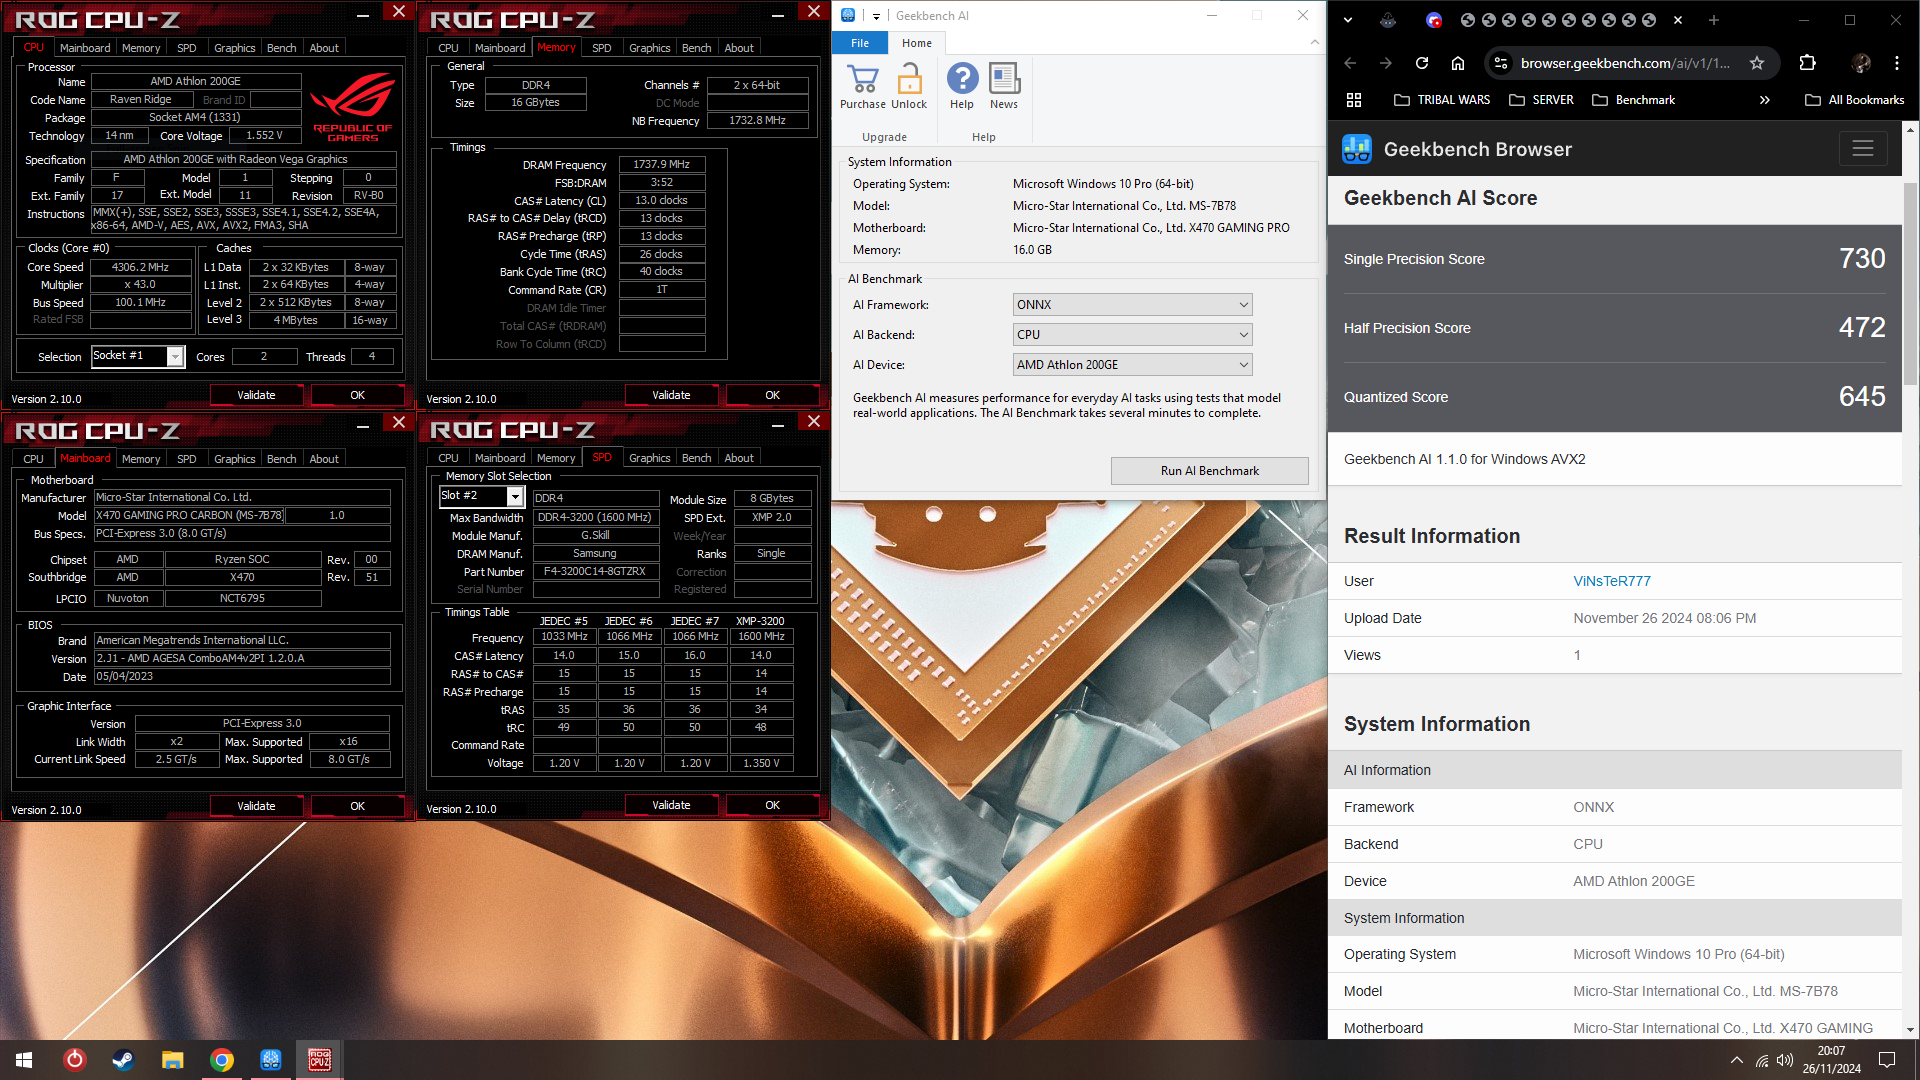Close the active Chrome tab

click(x=1678, y=20)
